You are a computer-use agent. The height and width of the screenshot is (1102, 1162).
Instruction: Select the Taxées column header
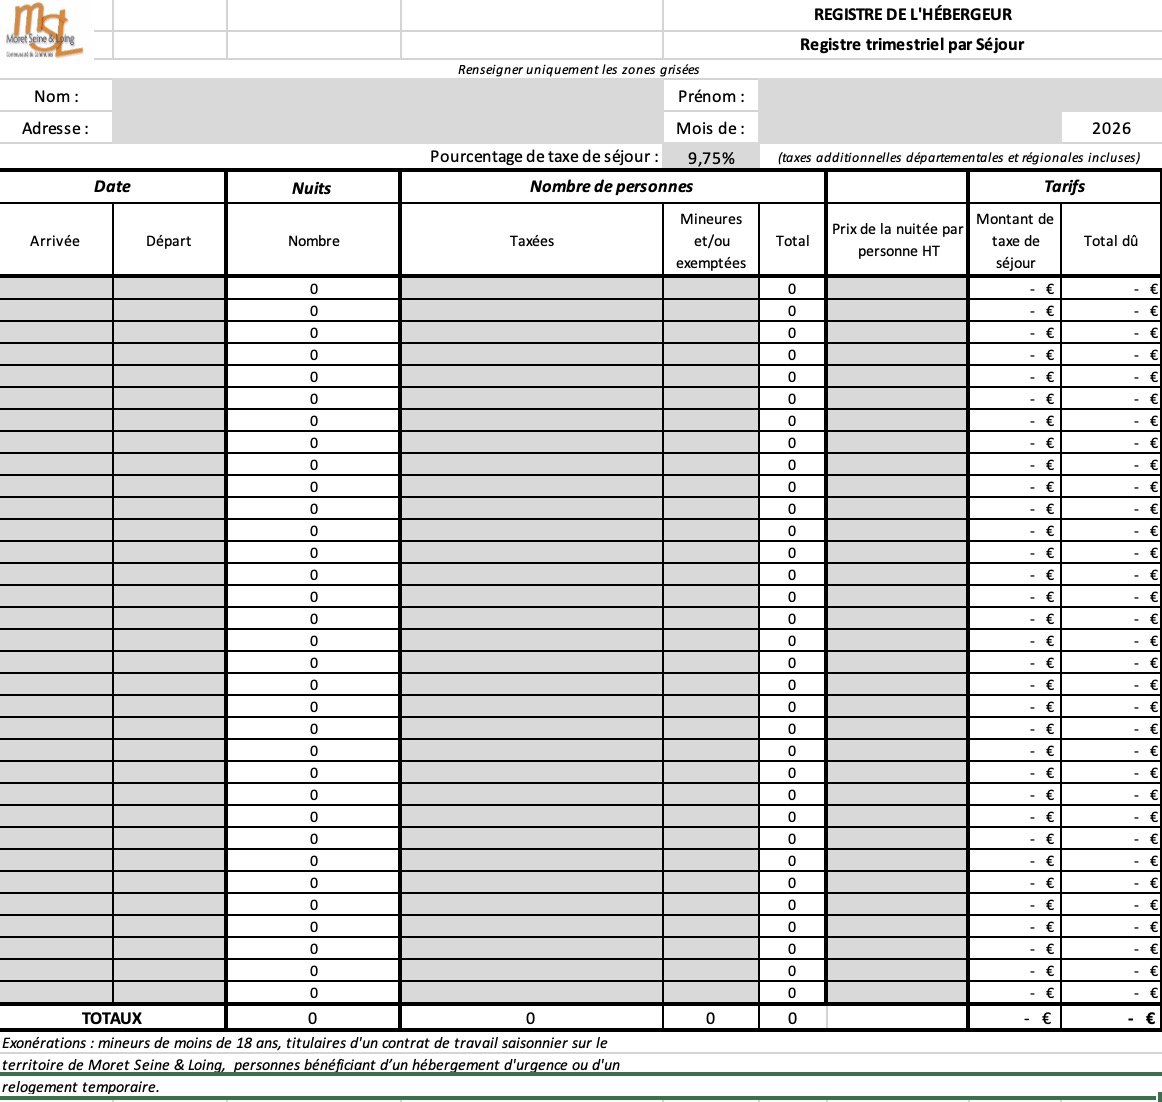pyautogui.click(x=531, y=241)
